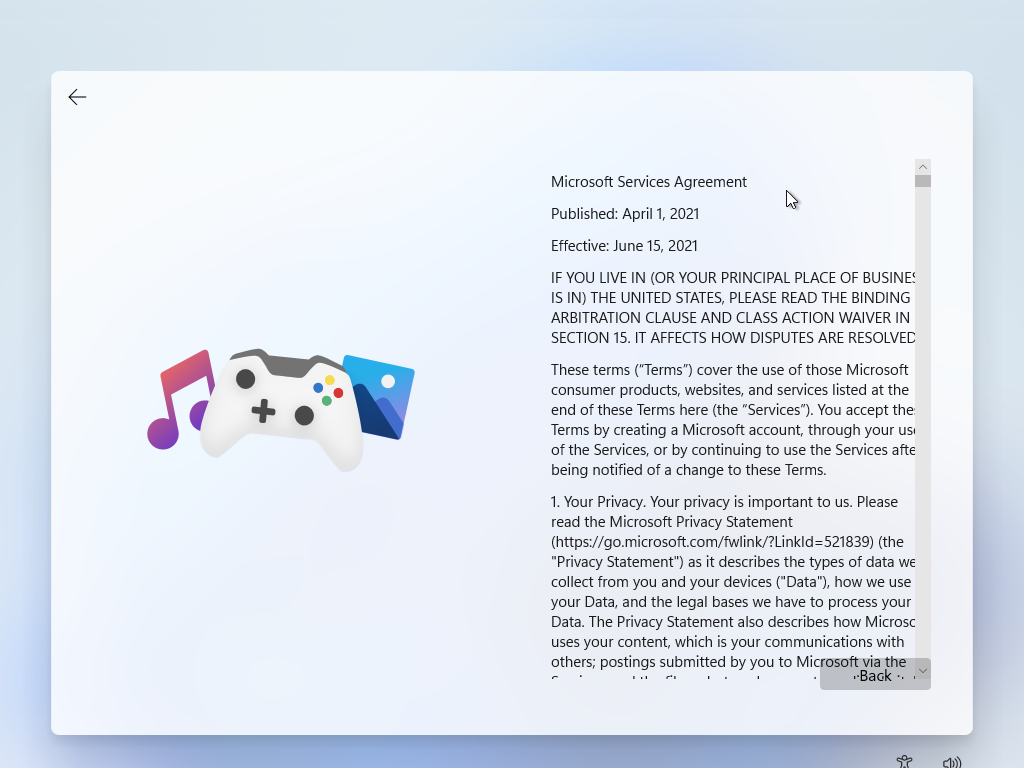1024x768 pixels.
Task: Click the paragraph starting "These terms"
Action: coord(732,420)
